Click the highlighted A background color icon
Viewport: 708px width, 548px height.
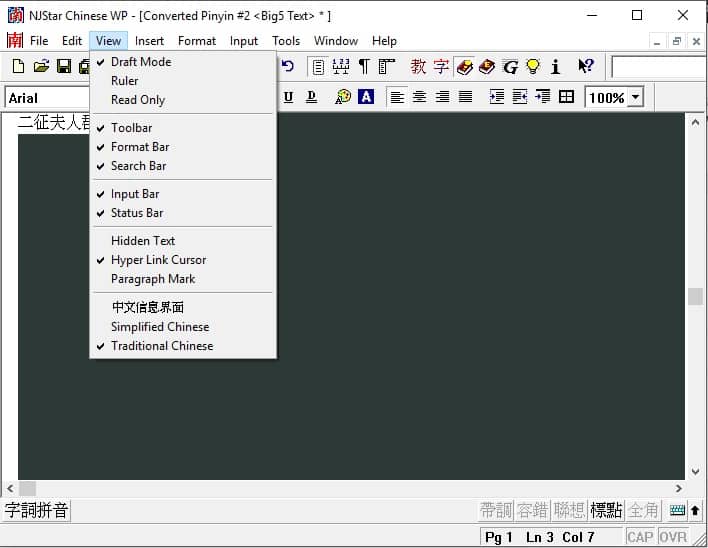(366, 97)
